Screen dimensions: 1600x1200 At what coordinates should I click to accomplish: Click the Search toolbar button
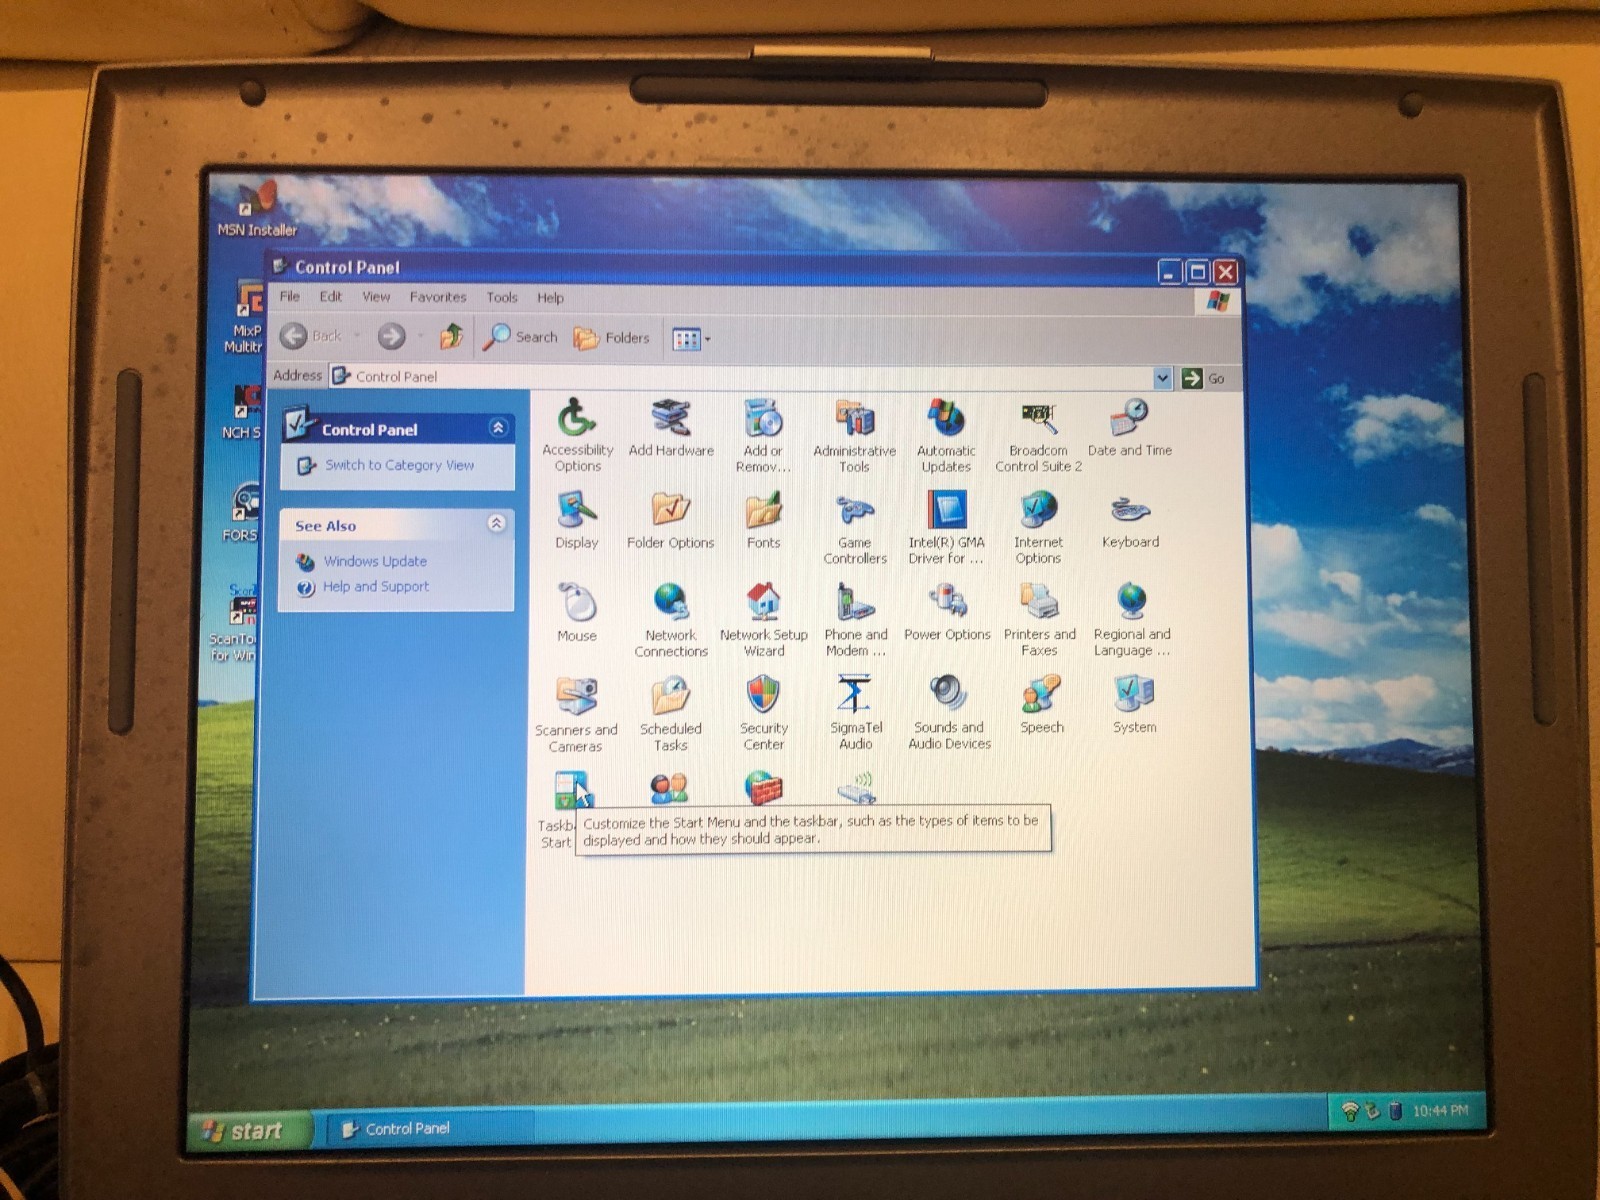[520, 337]
